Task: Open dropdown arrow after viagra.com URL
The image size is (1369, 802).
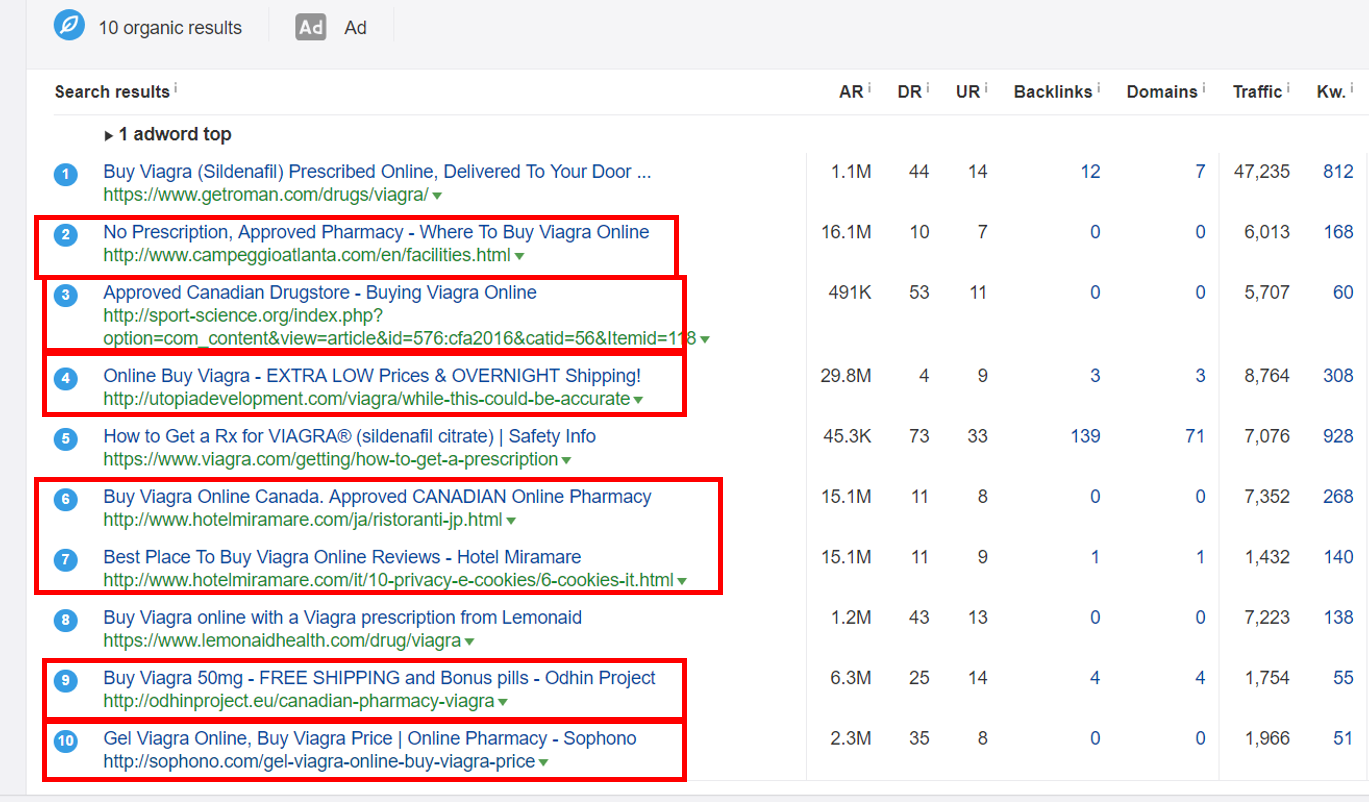Action: [x=566, y=461]
